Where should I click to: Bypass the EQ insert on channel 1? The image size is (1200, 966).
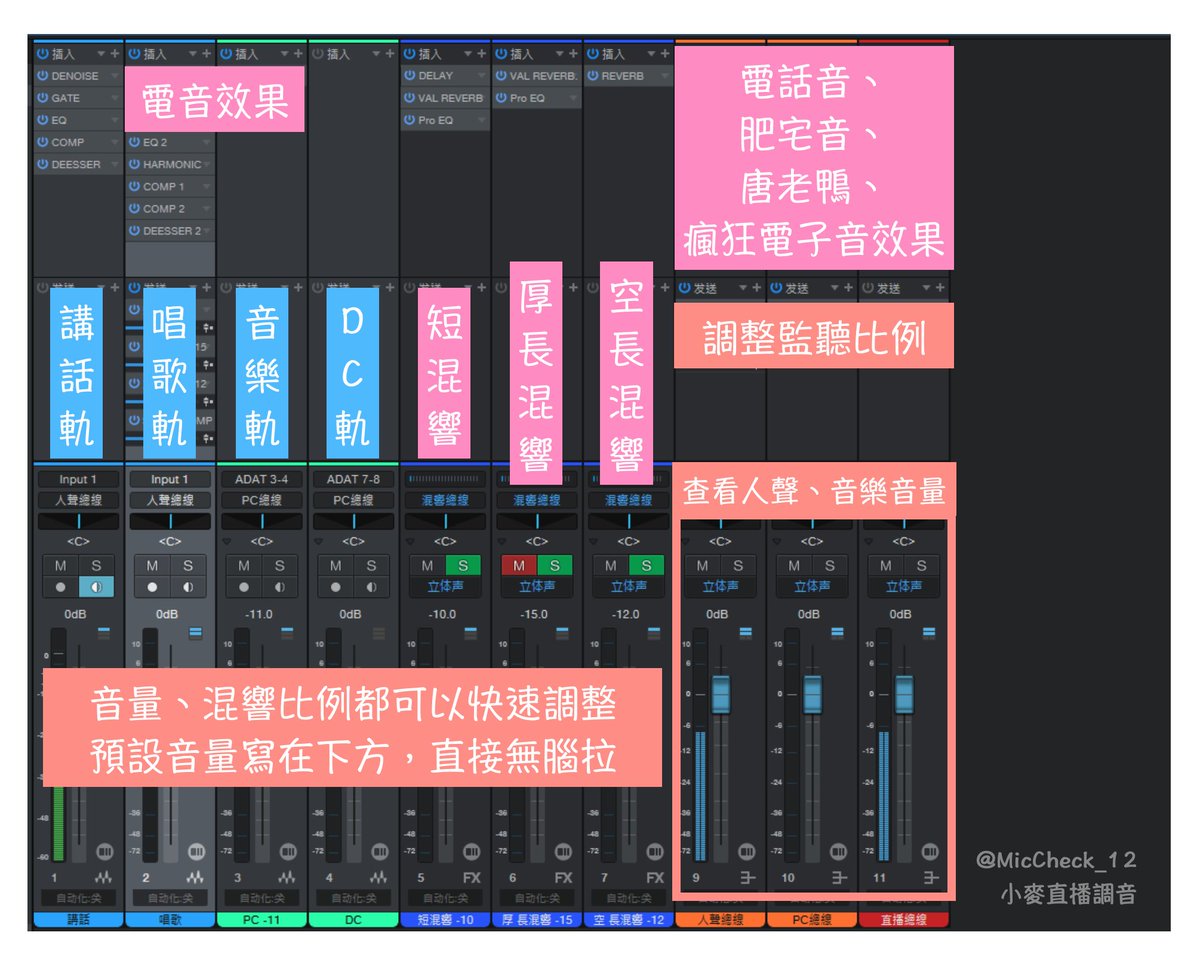(42, 120)
